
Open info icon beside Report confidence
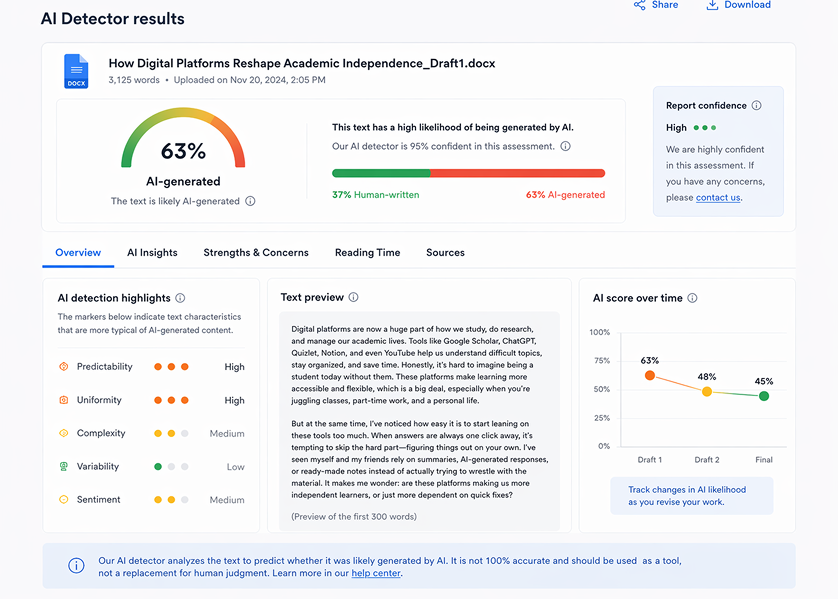(x=756, y=106)
